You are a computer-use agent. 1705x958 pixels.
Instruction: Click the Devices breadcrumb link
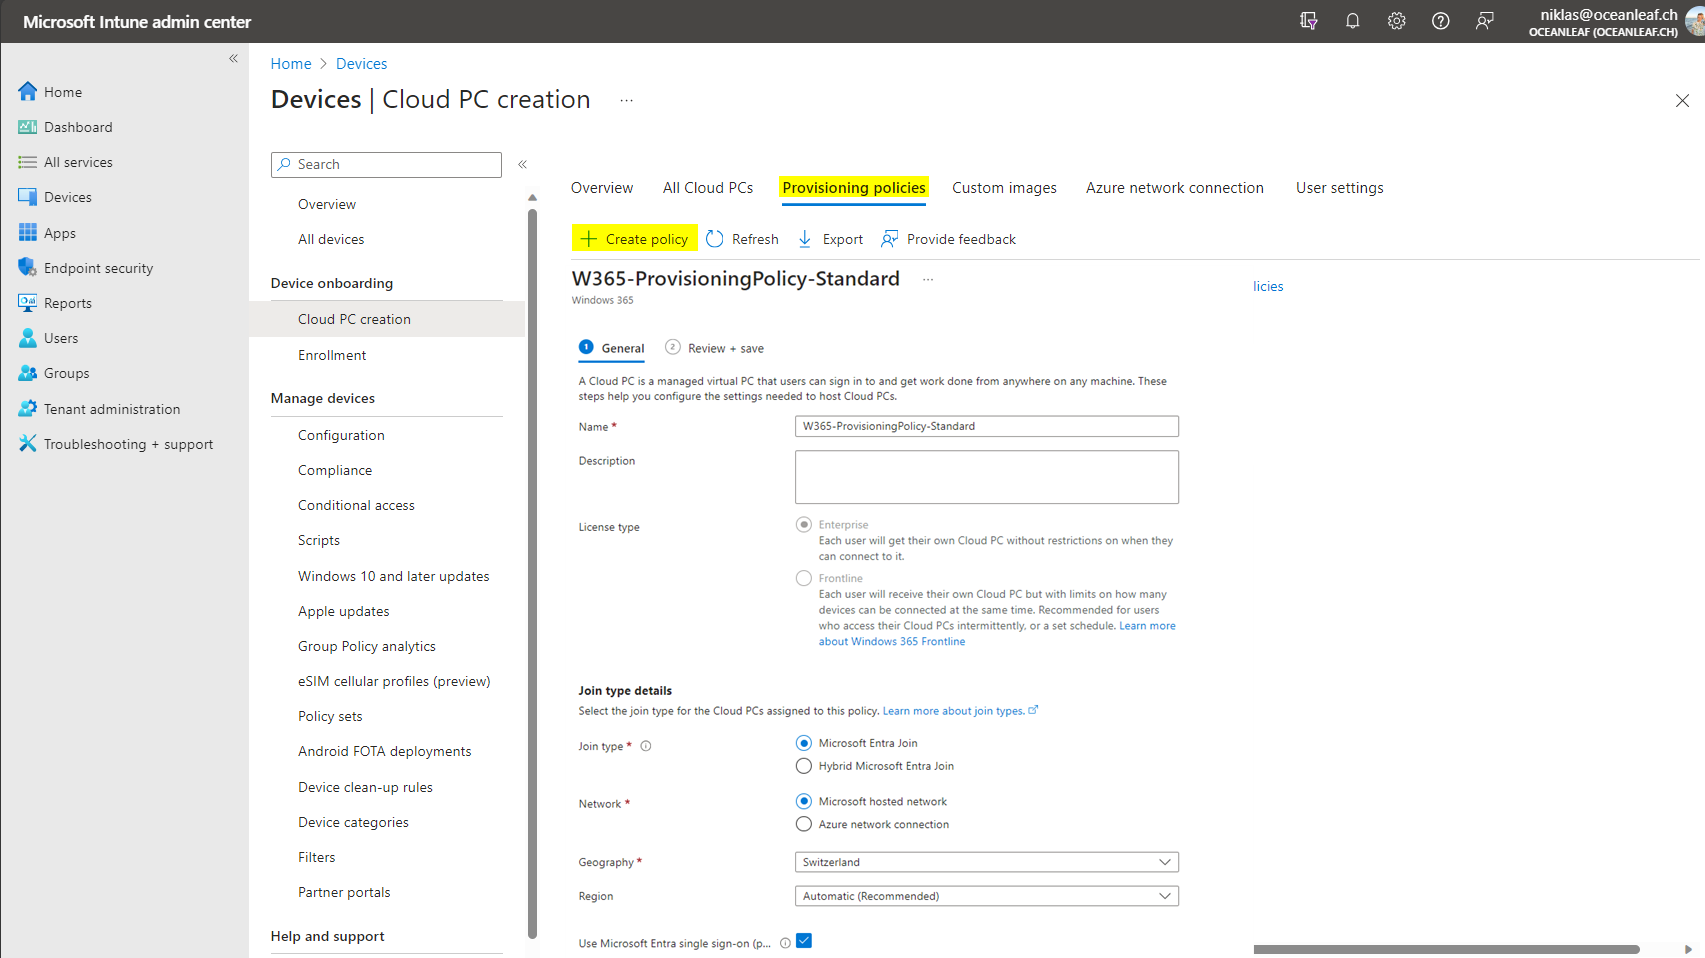(361, 64)
